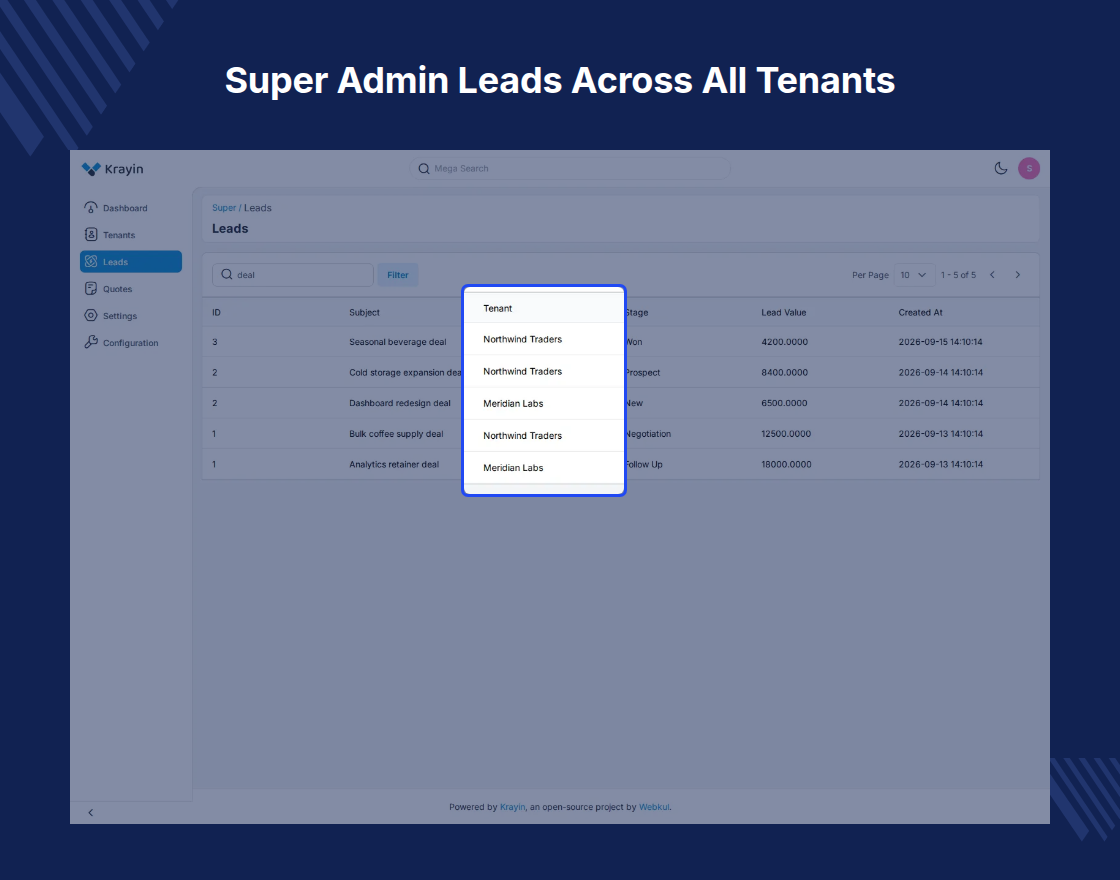Select the Cold storage expansion deal subject

pyautogui.click(x=406, y=373)
